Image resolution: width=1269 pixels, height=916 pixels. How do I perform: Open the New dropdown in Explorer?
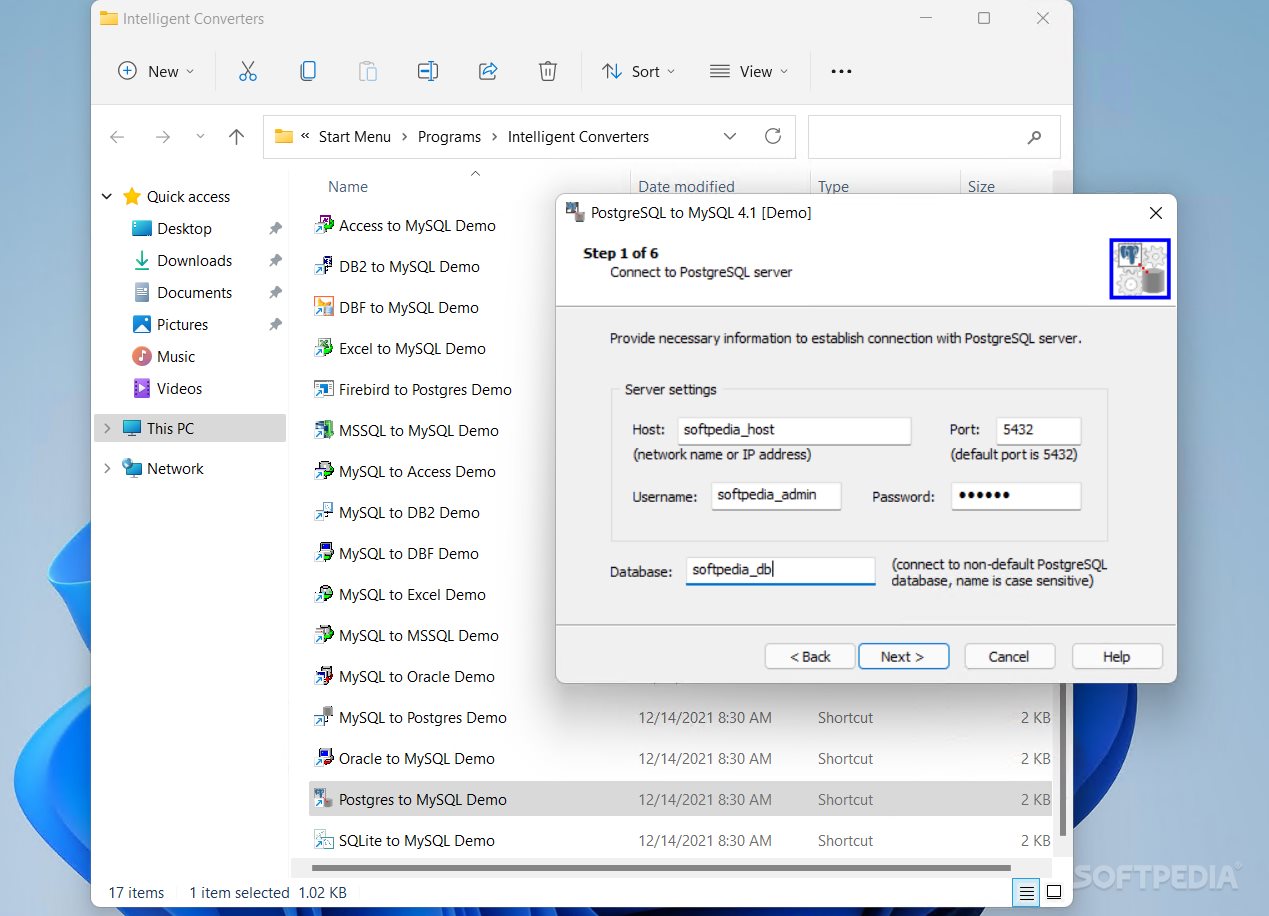pyautogui.click(x=156, y=71)
